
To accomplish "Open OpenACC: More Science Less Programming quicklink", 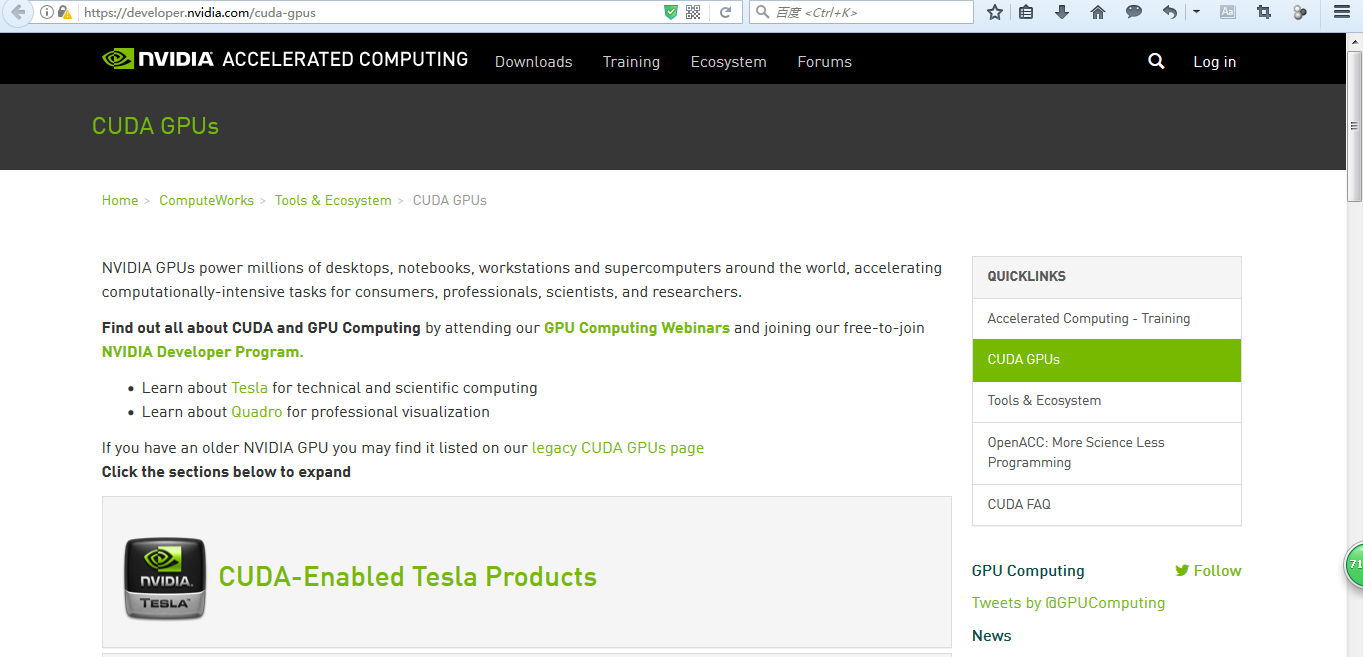I will pos(1106,453).
